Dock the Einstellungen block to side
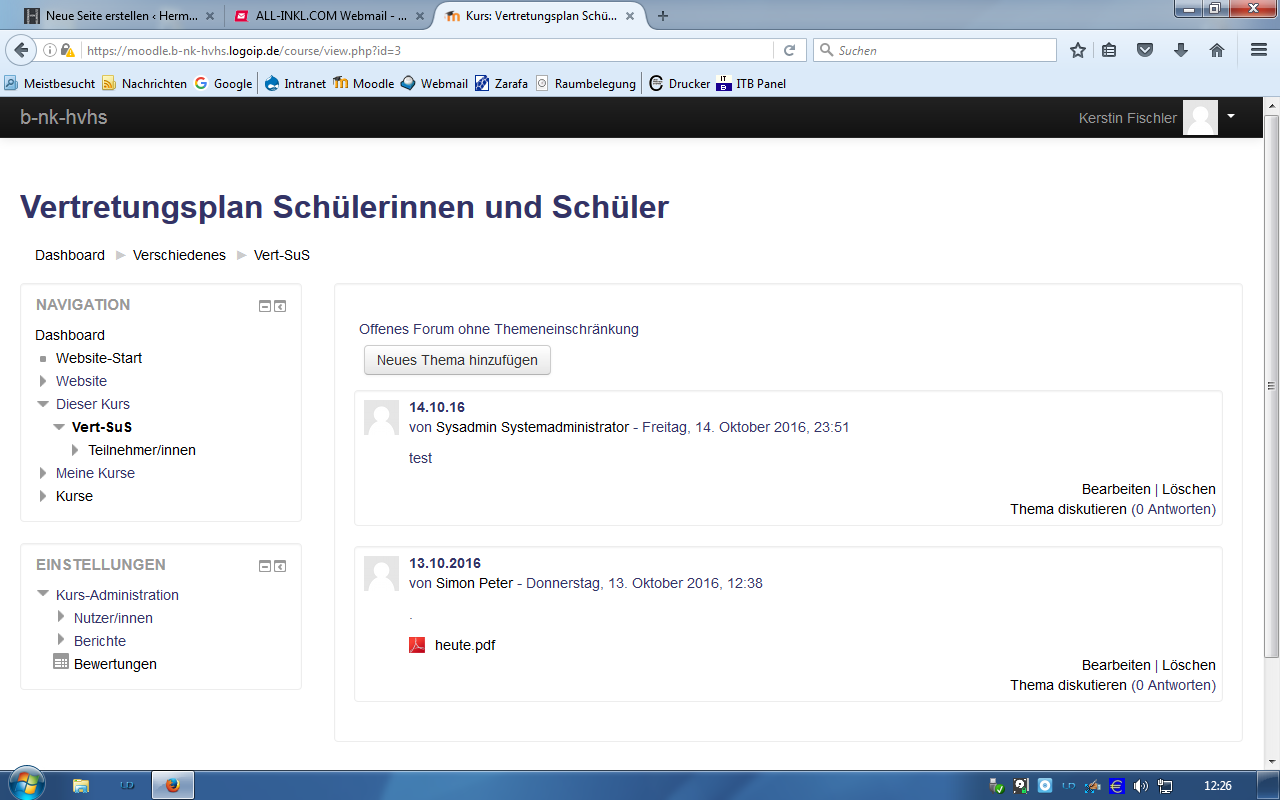The height and width of the screenshot is (800, 1280). [280, 566]
